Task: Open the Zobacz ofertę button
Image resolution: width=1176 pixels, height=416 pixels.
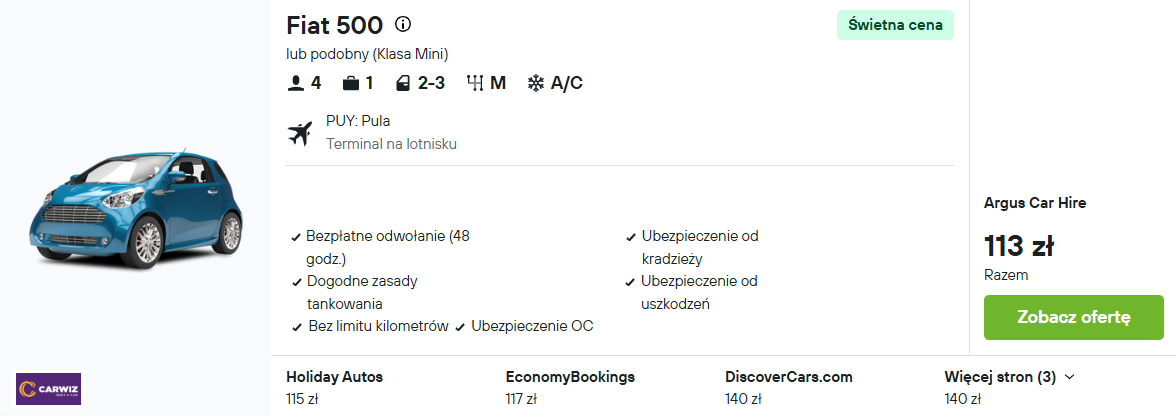Action: point(1073,317)
